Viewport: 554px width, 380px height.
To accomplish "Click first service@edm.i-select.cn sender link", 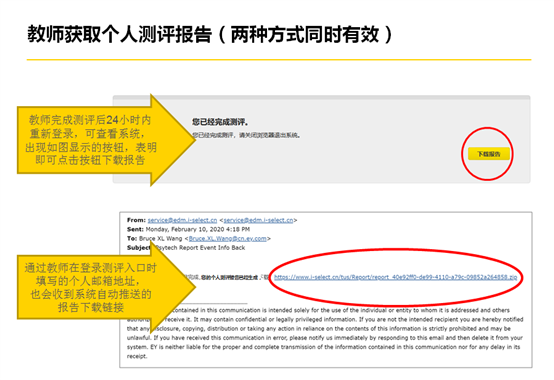I will pos(182,220).
